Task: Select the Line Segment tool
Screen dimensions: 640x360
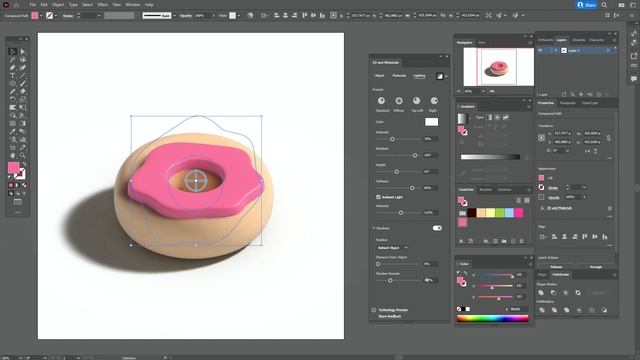Action: [23, 76]
